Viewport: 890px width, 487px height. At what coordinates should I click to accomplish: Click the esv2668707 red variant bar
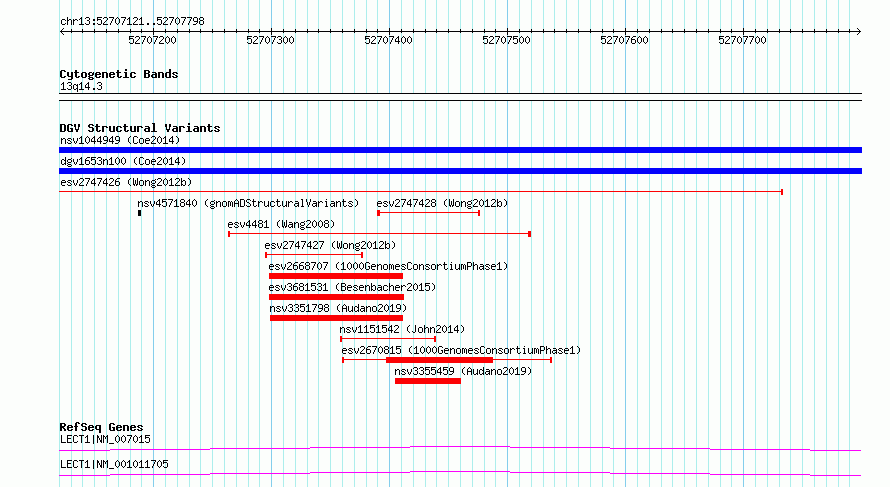pos(335,276)
